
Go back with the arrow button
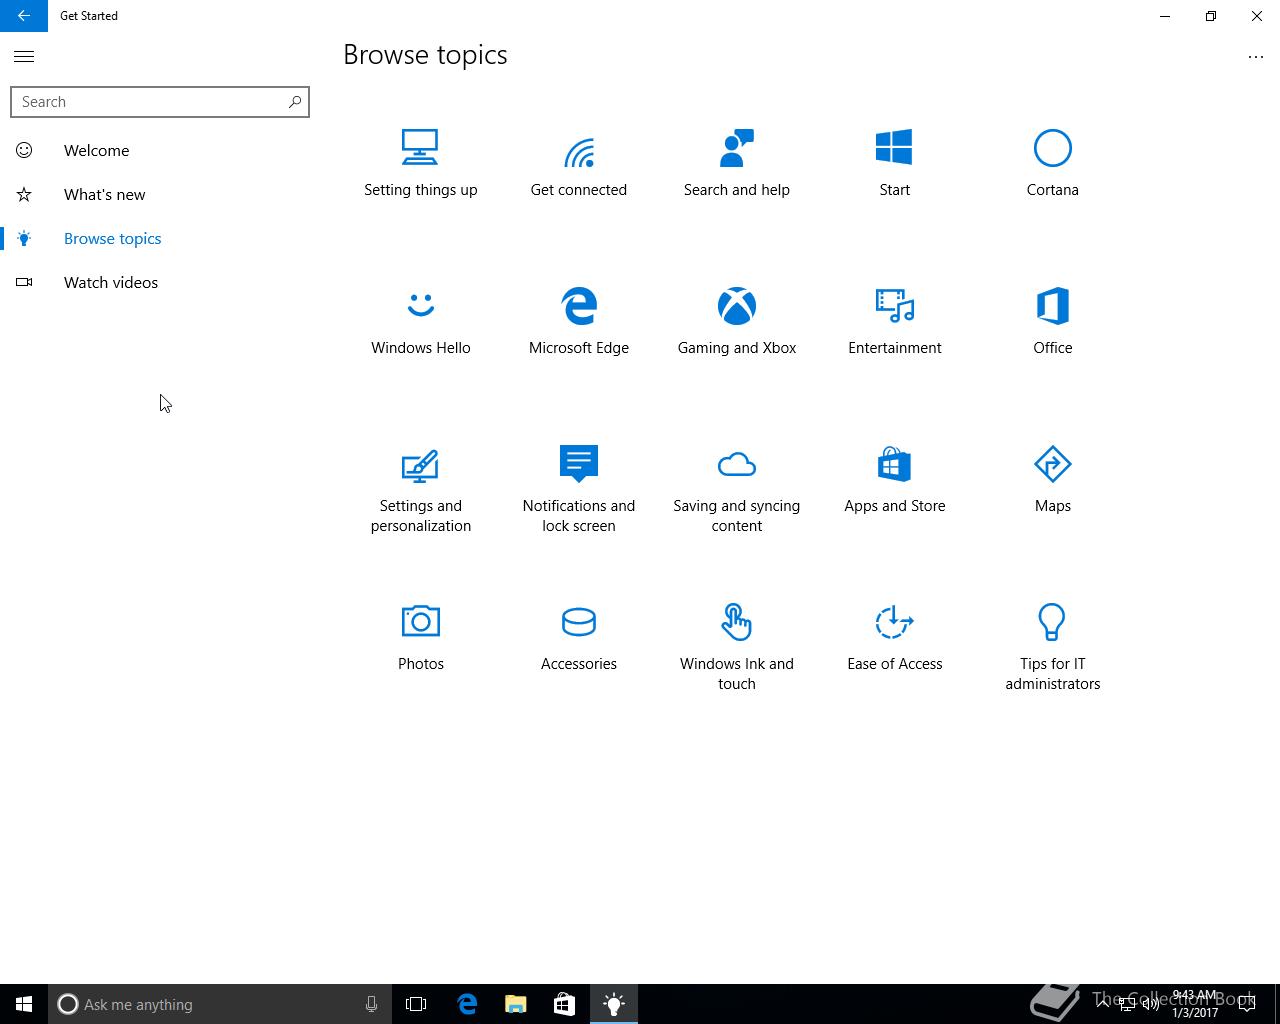tap(24, 16)
